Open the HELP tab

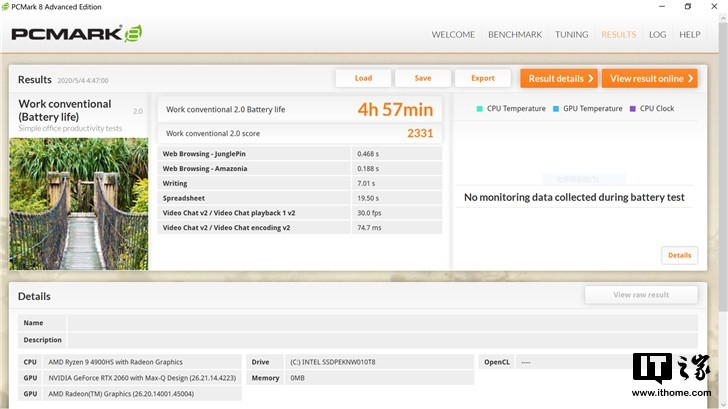690,34
